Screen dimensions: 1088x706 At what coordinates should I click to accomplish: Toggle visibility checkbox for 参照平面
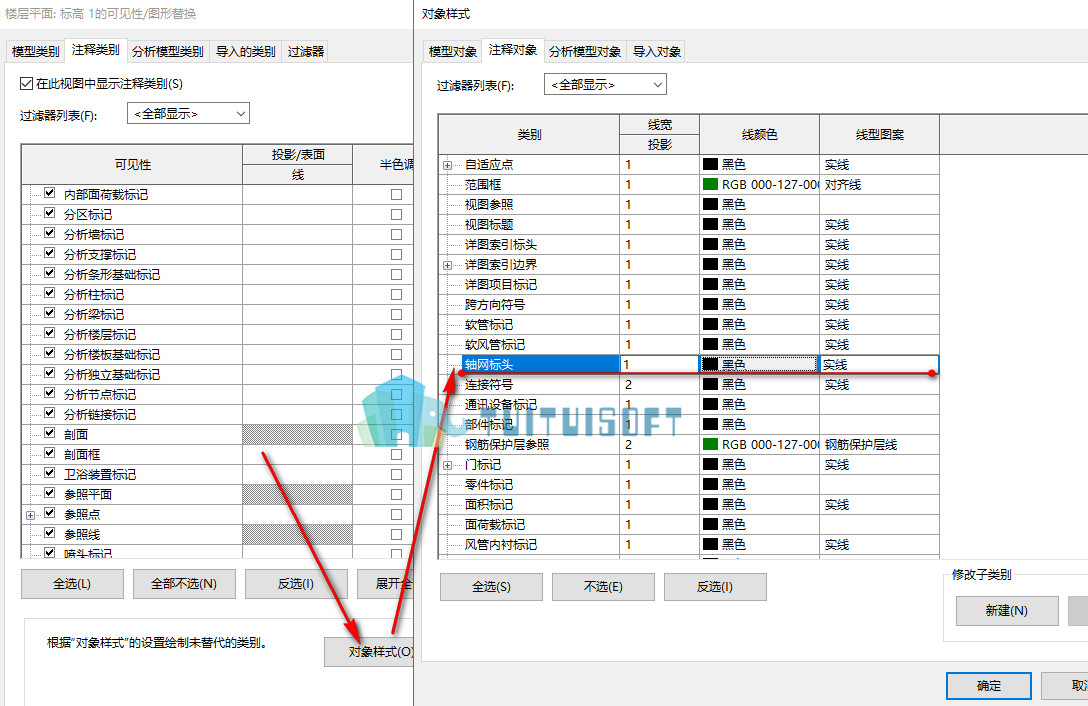point(49,493)
